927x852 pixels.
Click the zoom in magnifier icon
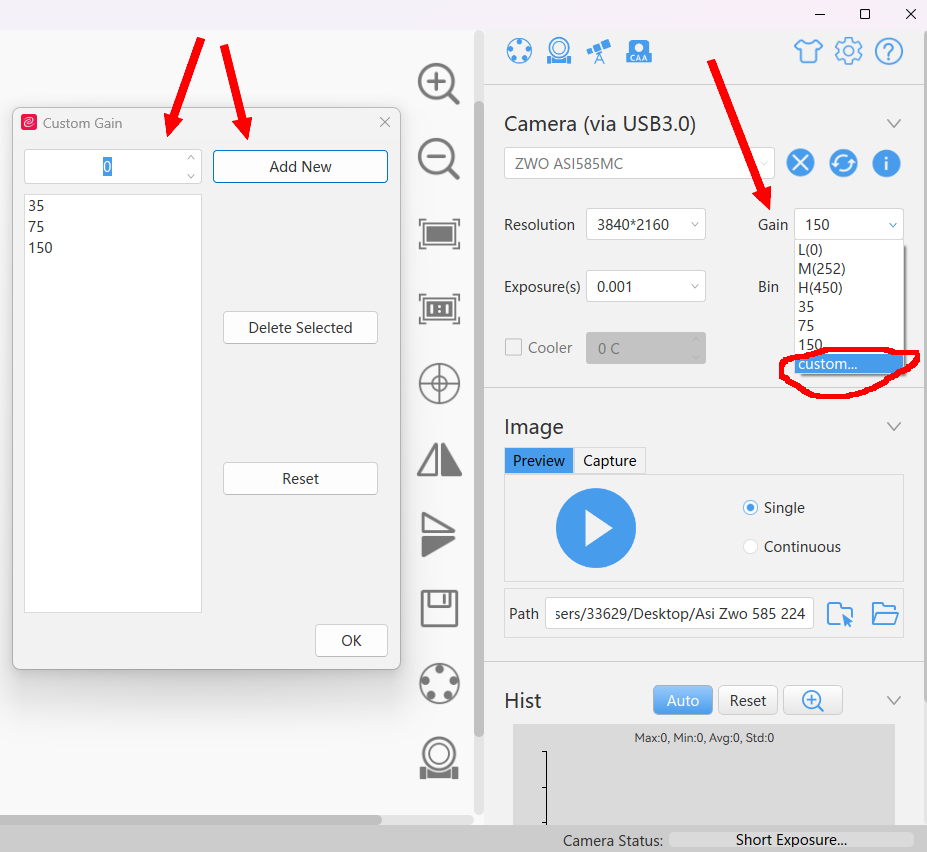(439, 83)
